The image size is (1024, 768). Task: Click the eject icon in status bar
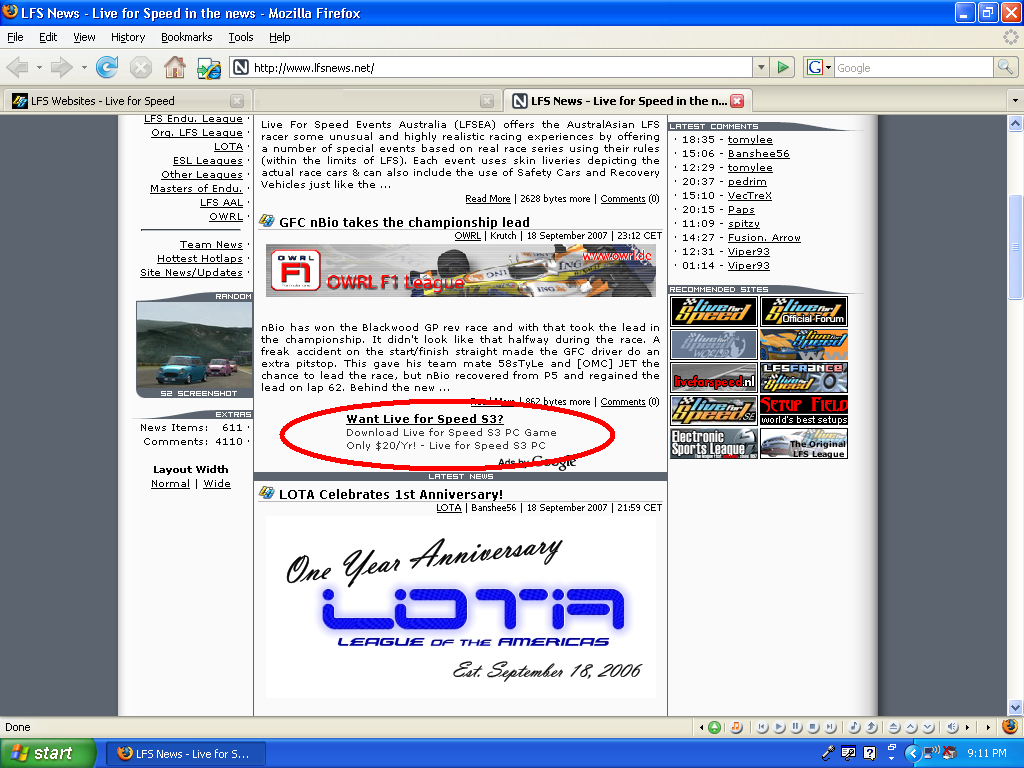[894, 727]
